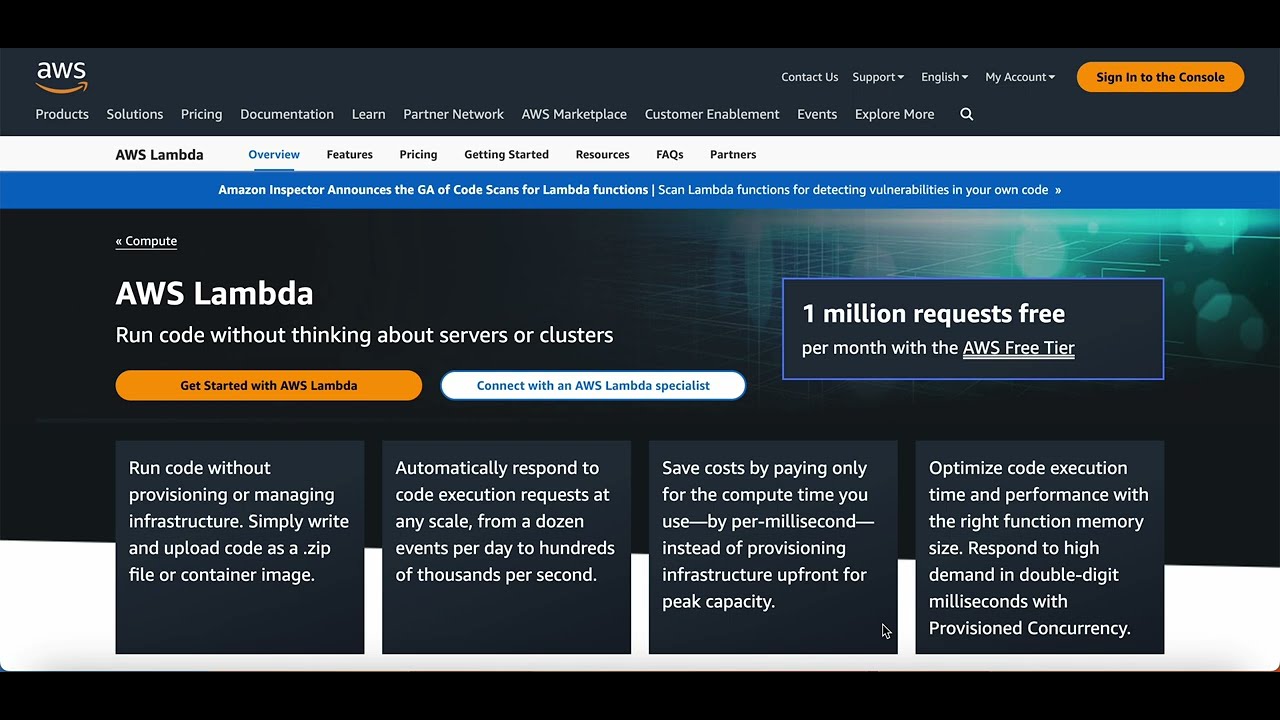Switch to the Features tab
This screenshot has height=720, width=1280.
pyautogui.click(x=350, y=155)
